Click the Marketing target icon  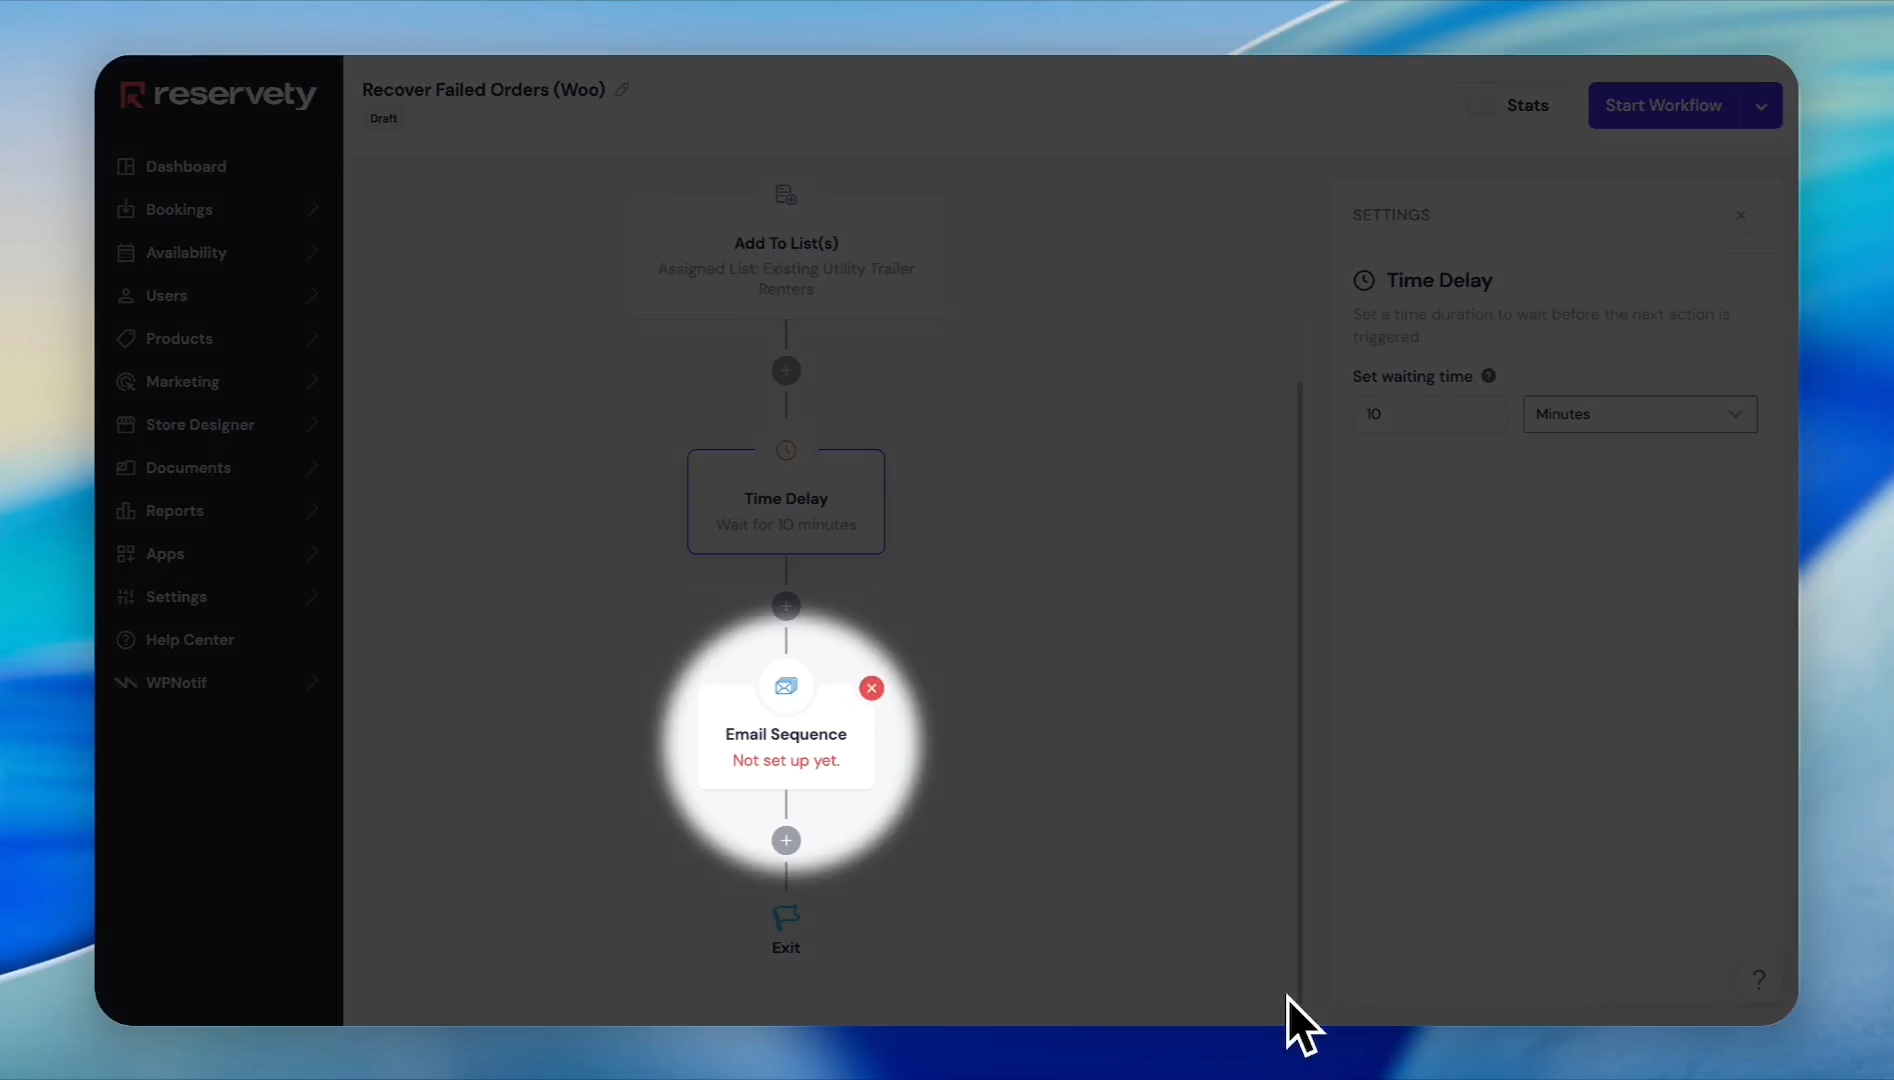(126, 381)
